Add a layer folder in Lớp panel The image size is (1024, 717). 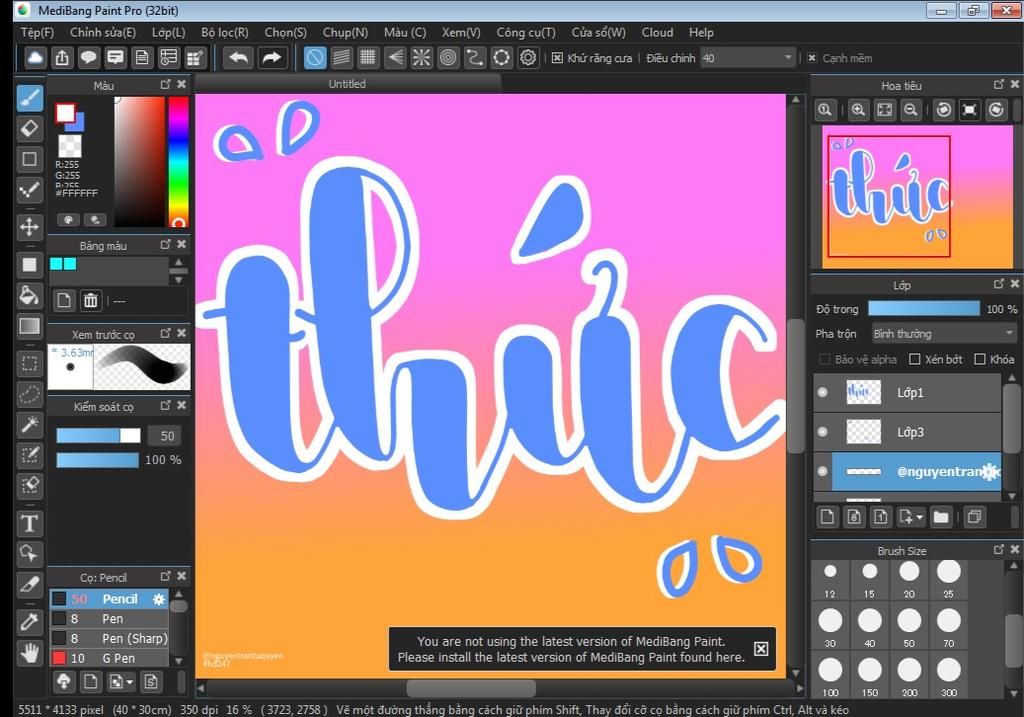pyautogui.click(x=941, y=517)
